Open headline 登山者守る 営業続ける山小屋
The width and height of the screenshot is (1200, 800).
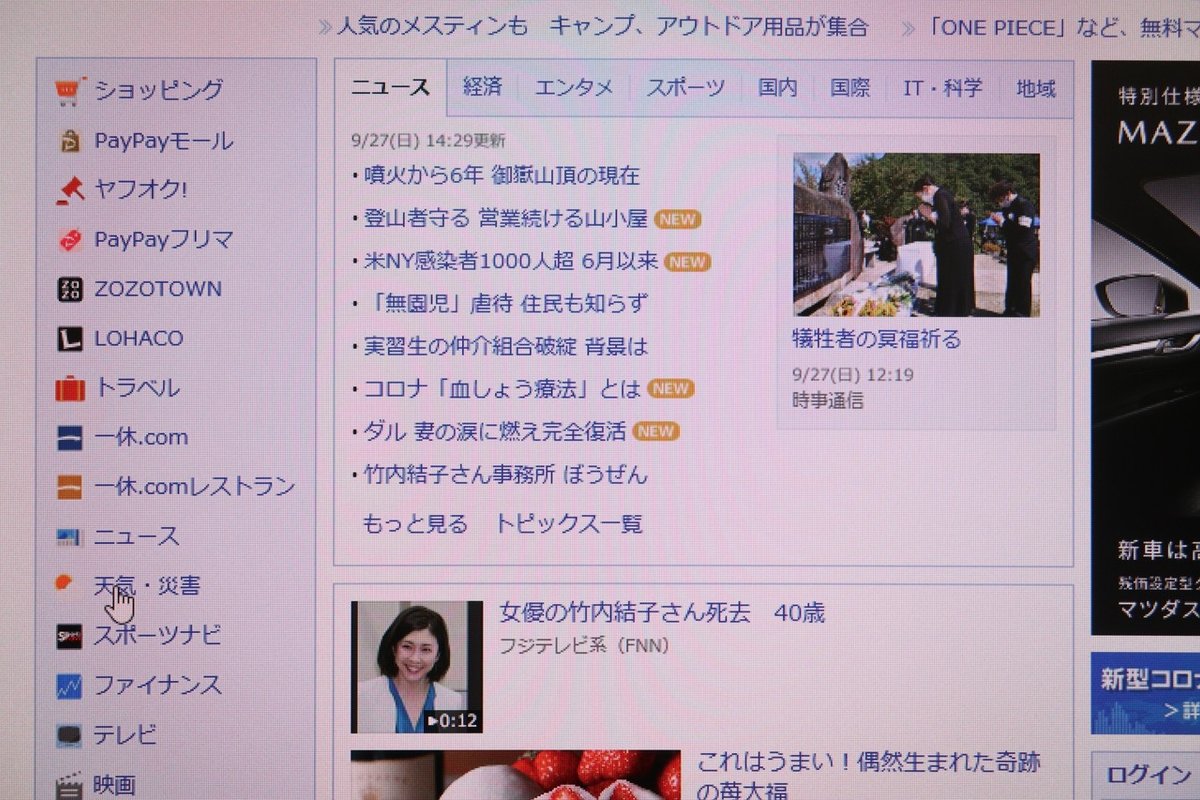point(506,219)
